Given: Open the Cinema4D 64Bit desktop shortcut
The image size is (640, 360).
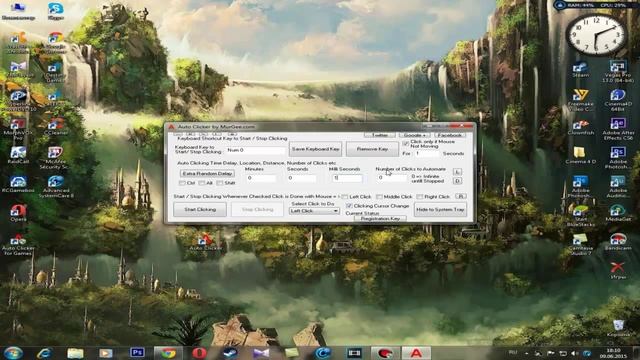Looking at the screenshot, I should 618,100.
